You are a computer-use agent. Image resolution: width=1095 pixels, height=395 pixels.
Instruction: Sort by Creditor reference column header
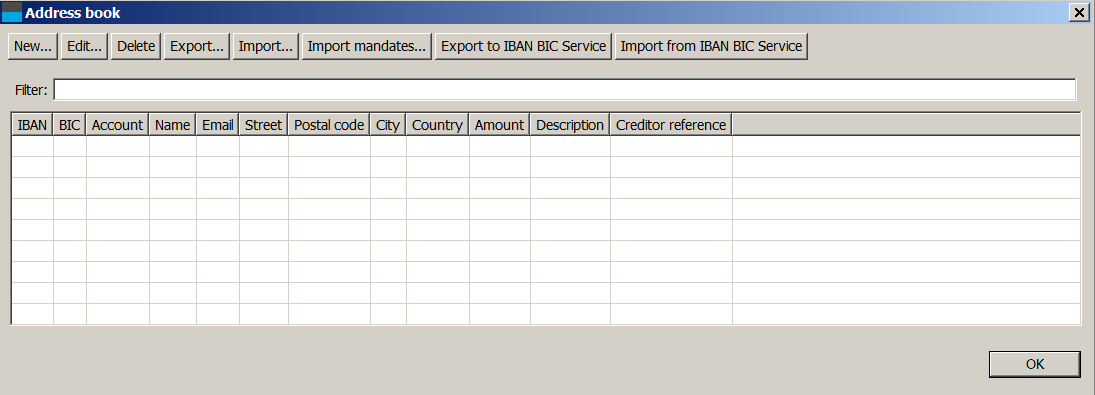pos(671,125)
